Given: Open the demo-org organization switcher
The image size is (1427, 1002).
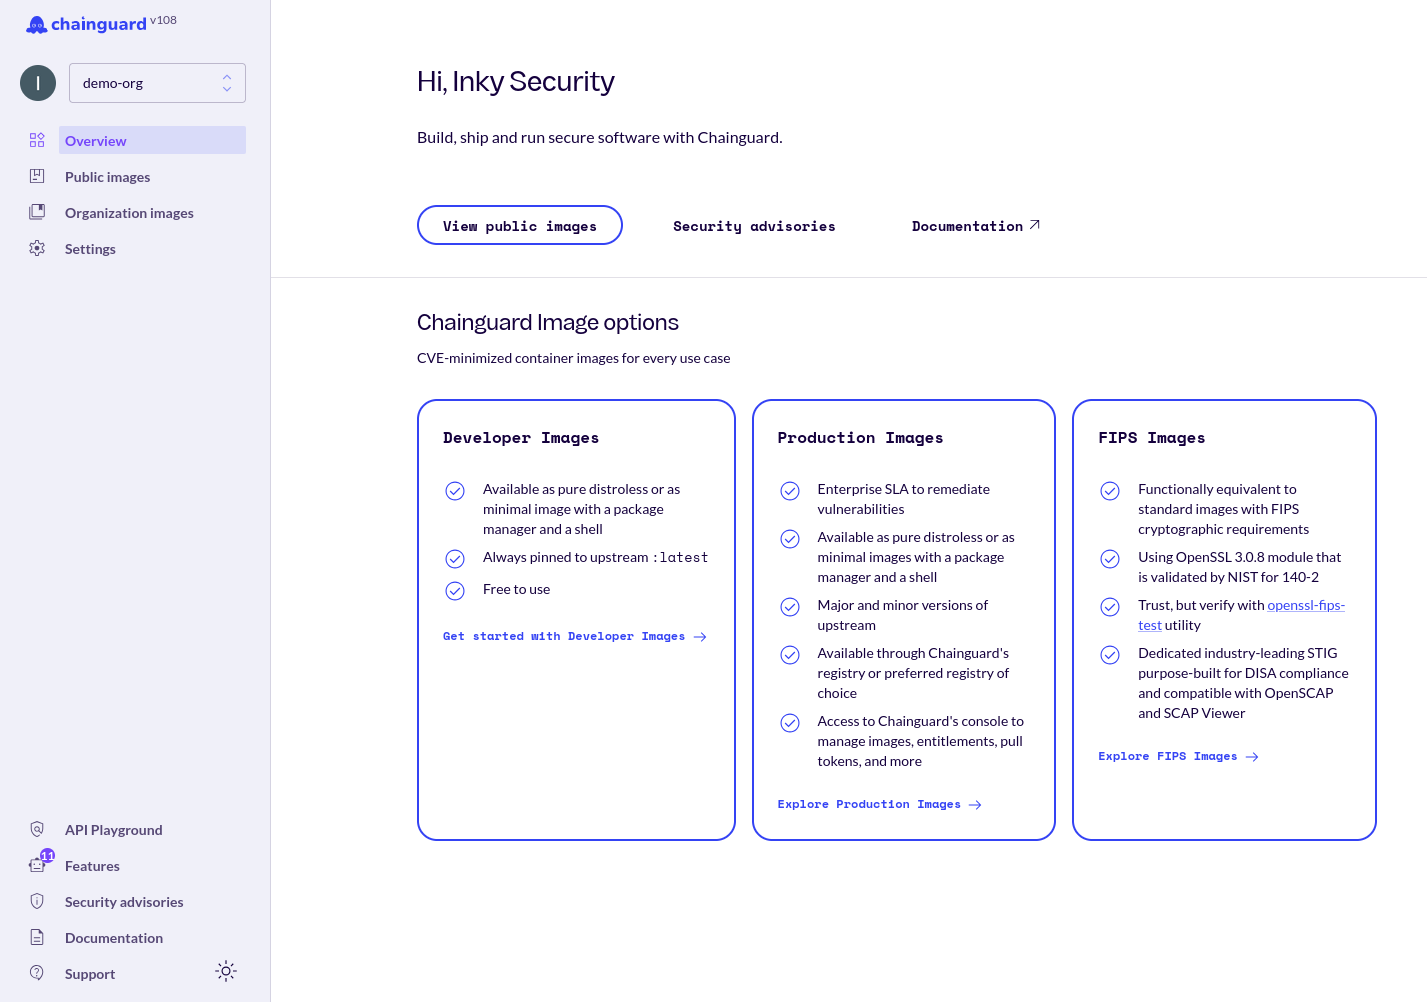Looking at the screenshot, I should (157, 83).
